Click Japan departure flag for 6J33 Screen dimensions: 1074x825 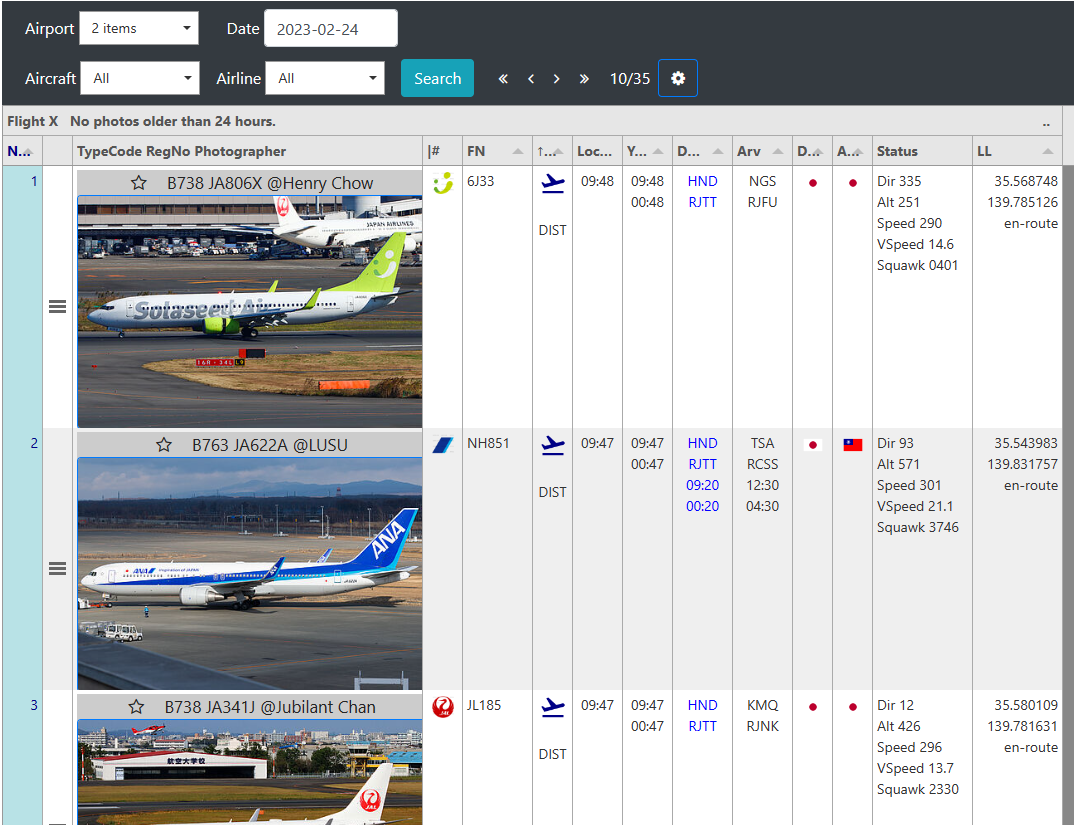[x=813, y=183]
